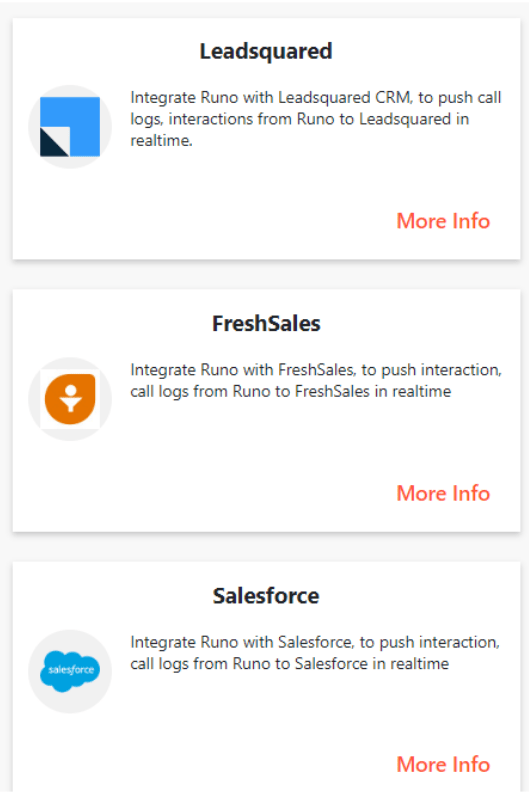529x802 pixels.
Task: Click the white funnel figure in FreshSales logo
Action: 71,398
